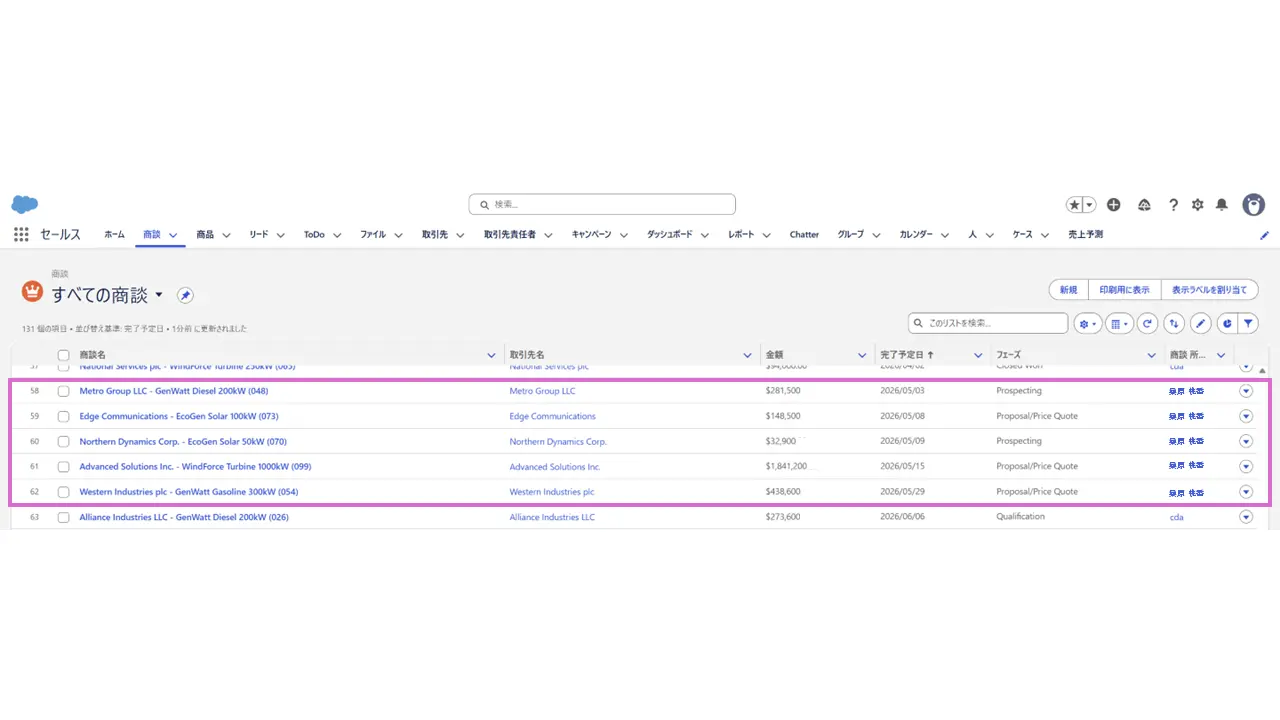1280x720 pixels.
Task: Click the favorites star icon
Action: pos(1075,205)
